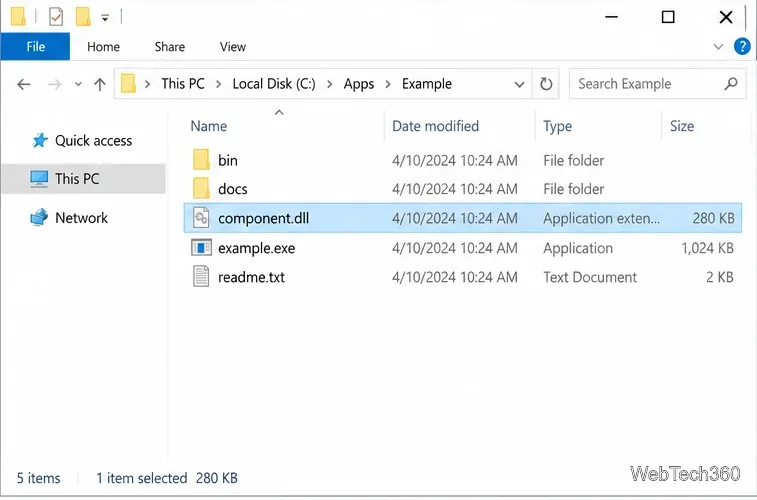The height and width of the screenshot is (500, 757).
Task: Sort by the Type column header
Action: 557,126
